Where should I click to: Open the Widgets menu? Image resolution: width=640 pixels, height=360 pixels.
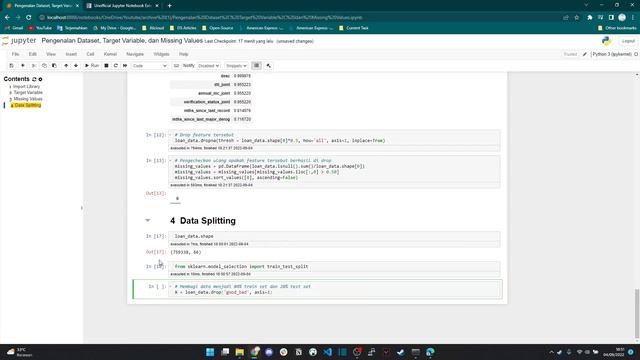pyautogui.click(x=161, y=54)
